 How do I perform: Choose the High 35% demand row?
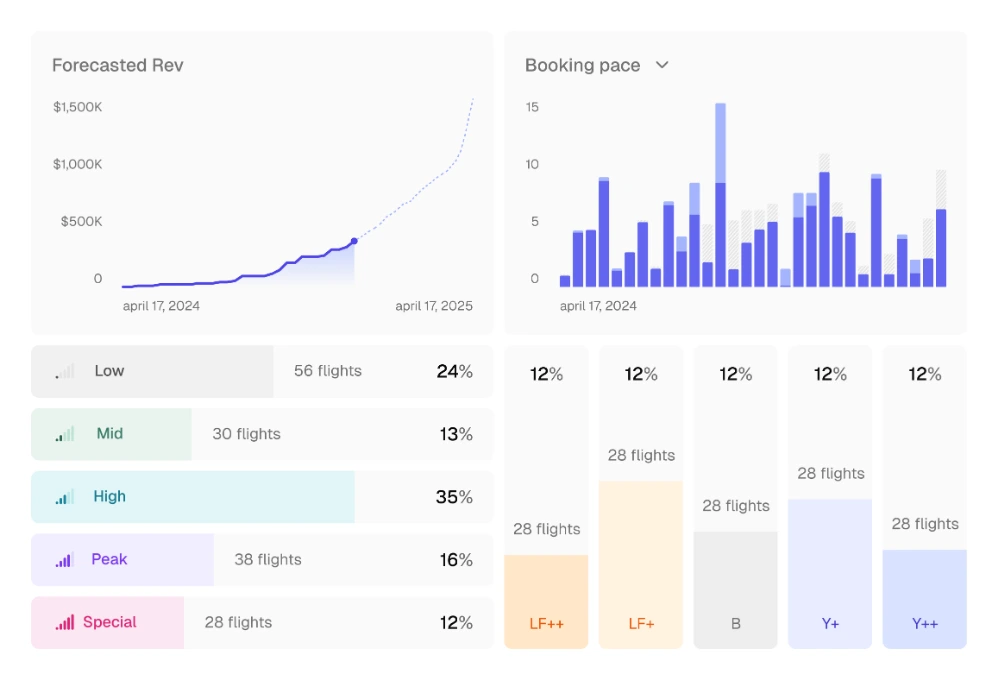click(x=262, y=497)
